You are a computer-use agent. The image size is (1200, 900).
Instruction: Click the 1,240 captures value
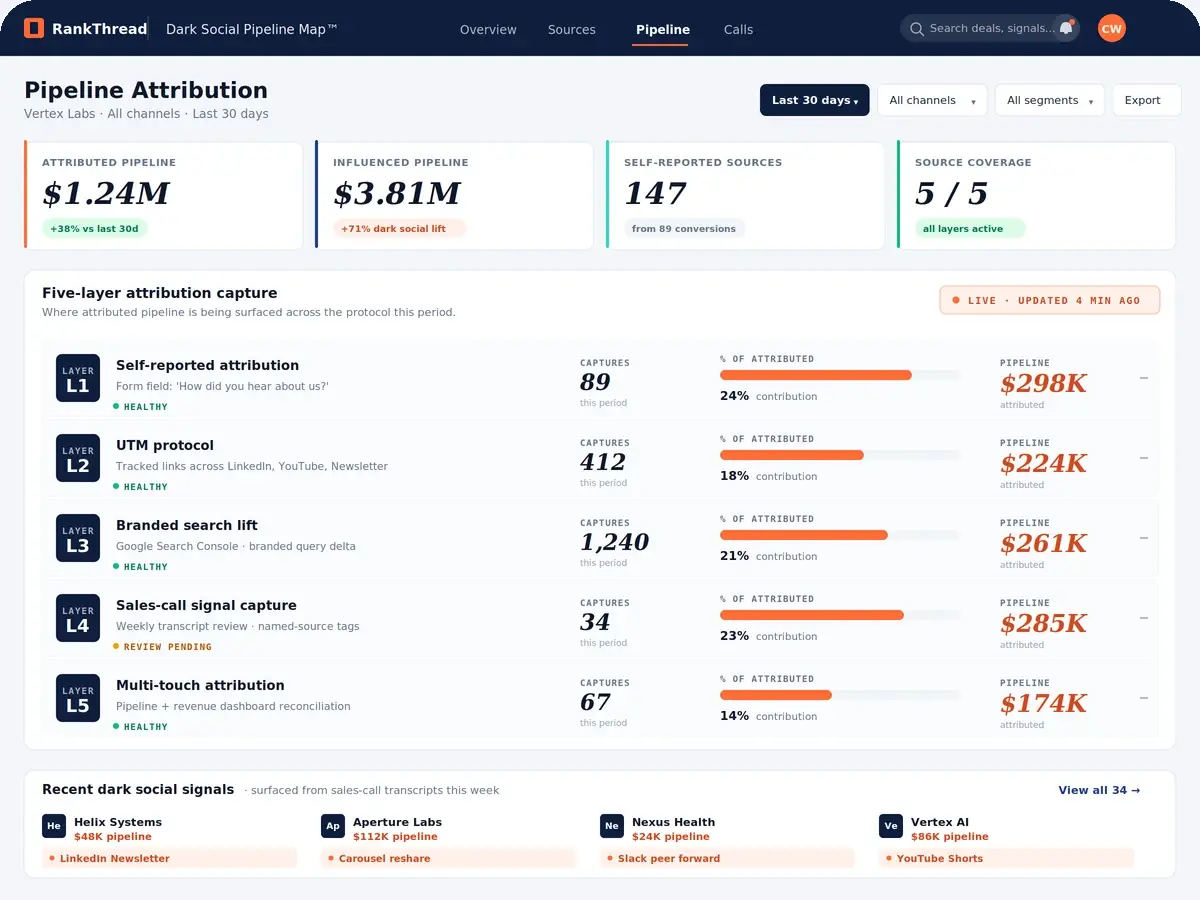[614, 542]
